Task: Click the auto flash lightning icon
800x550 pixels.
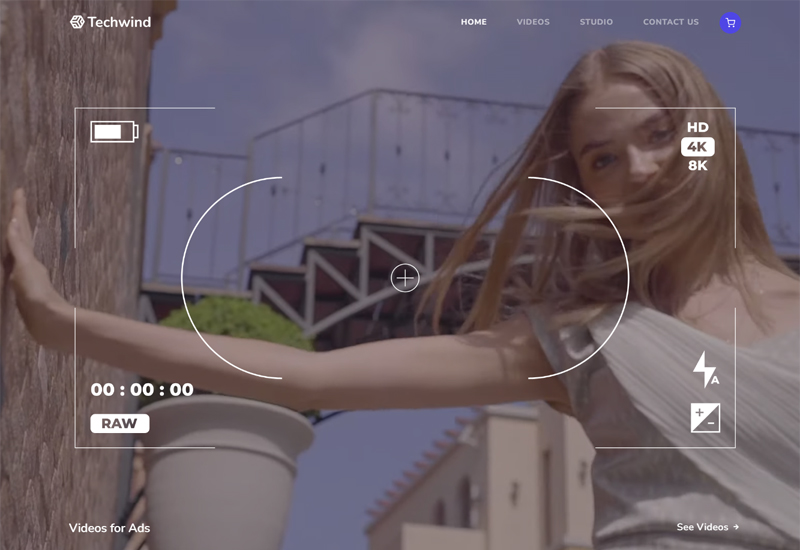Action: tap(706, 369)
